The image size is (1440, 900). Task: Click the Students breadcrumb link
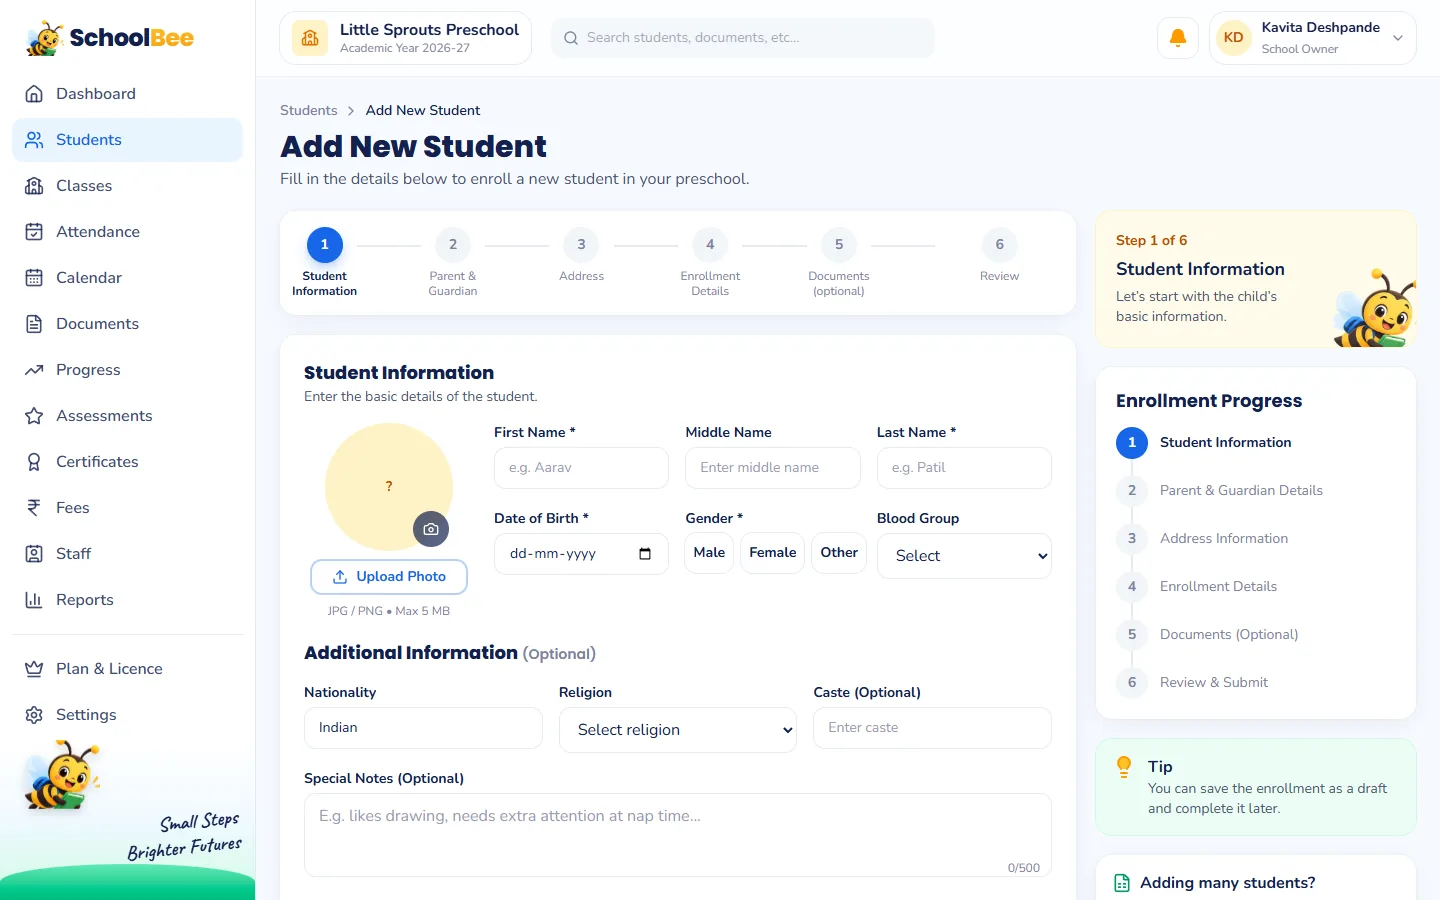tap(309, 111)
